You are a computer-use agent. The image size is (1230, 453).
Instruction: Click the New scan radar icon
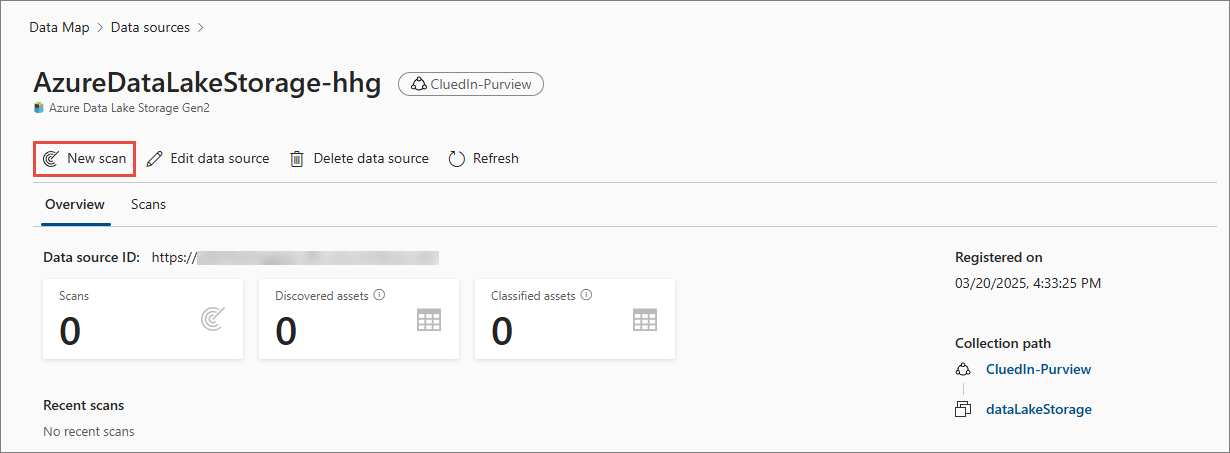click(51, 158)
